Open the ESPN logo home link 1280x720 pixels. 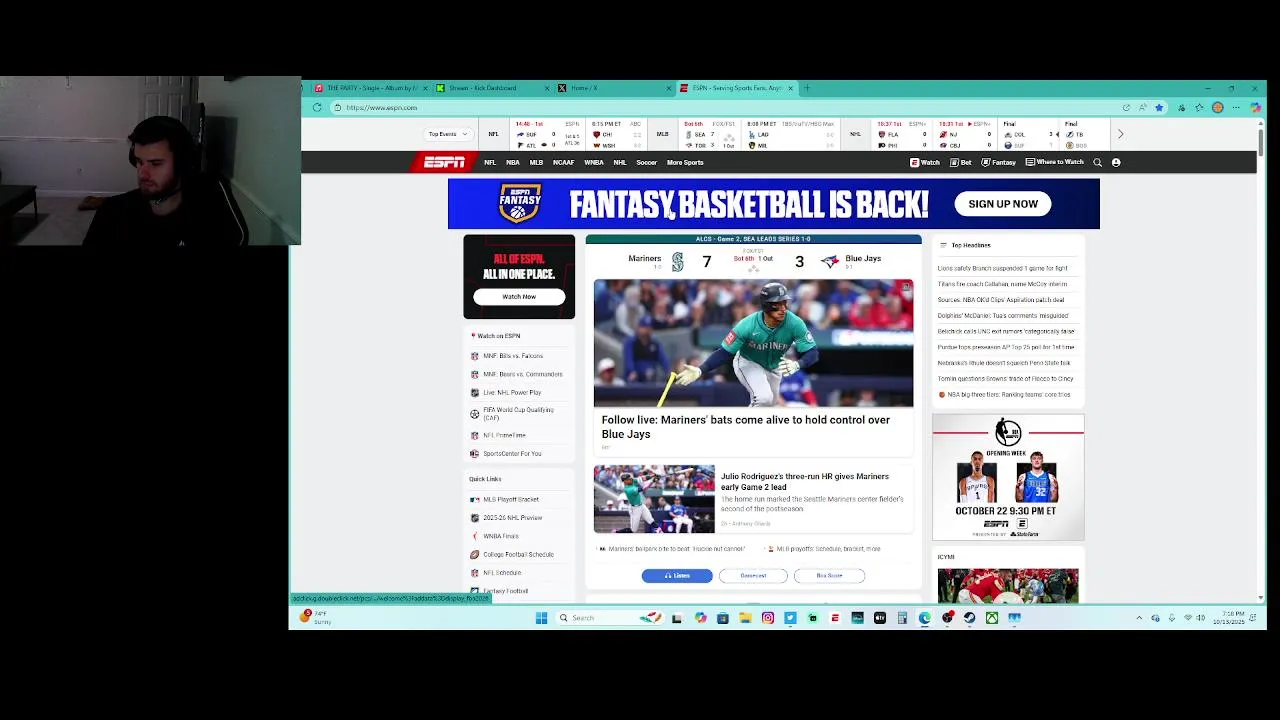click(x=444, y=162)
